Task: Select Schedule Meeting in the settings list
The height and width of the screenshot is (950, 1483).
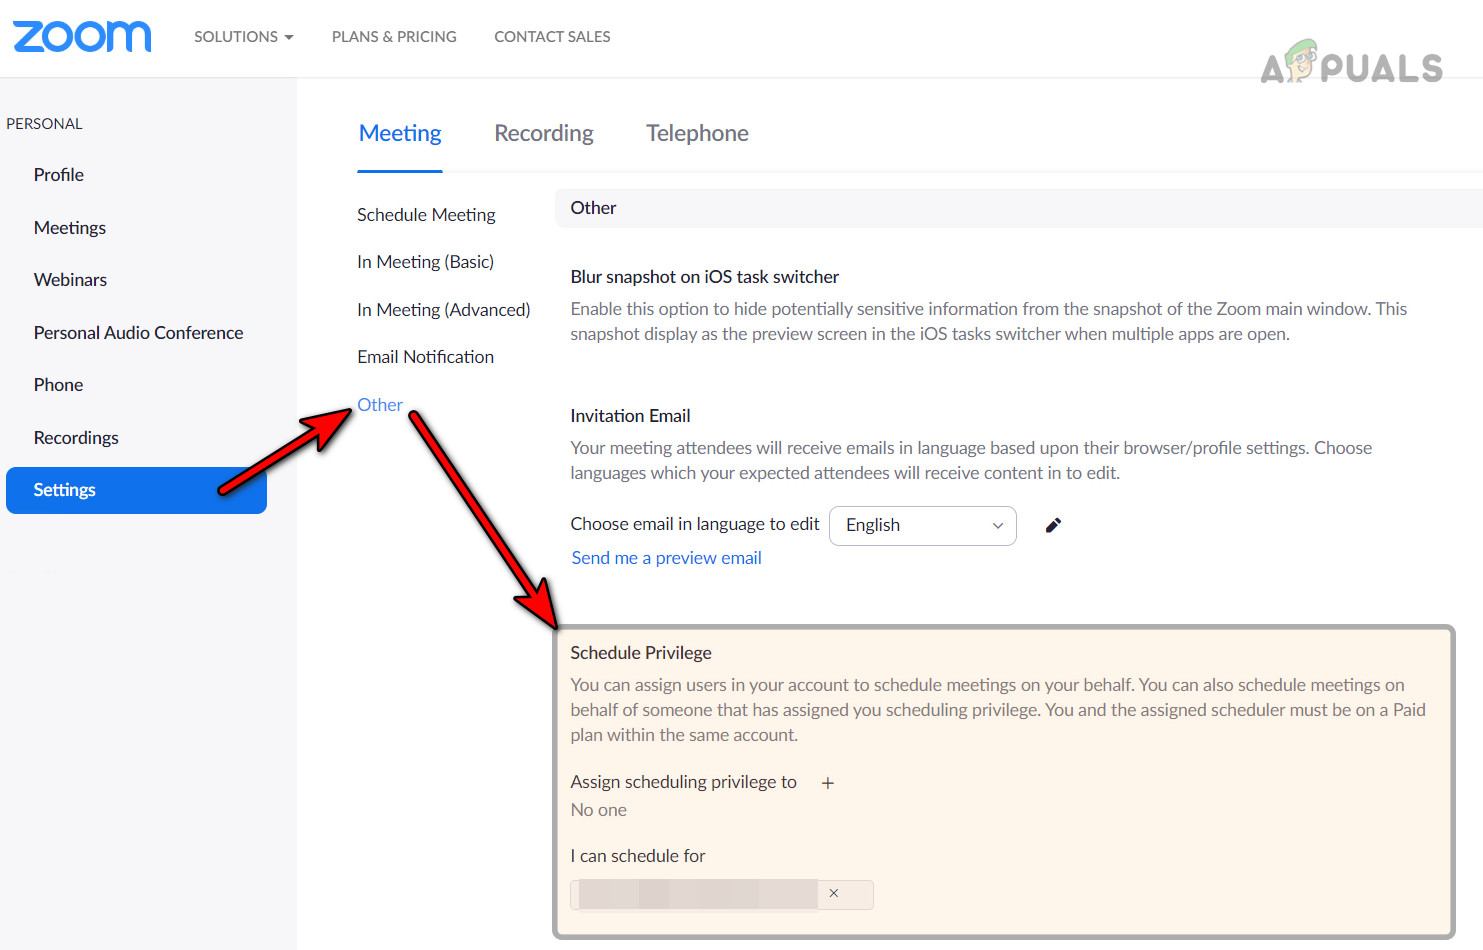Action: click(425, 214)
